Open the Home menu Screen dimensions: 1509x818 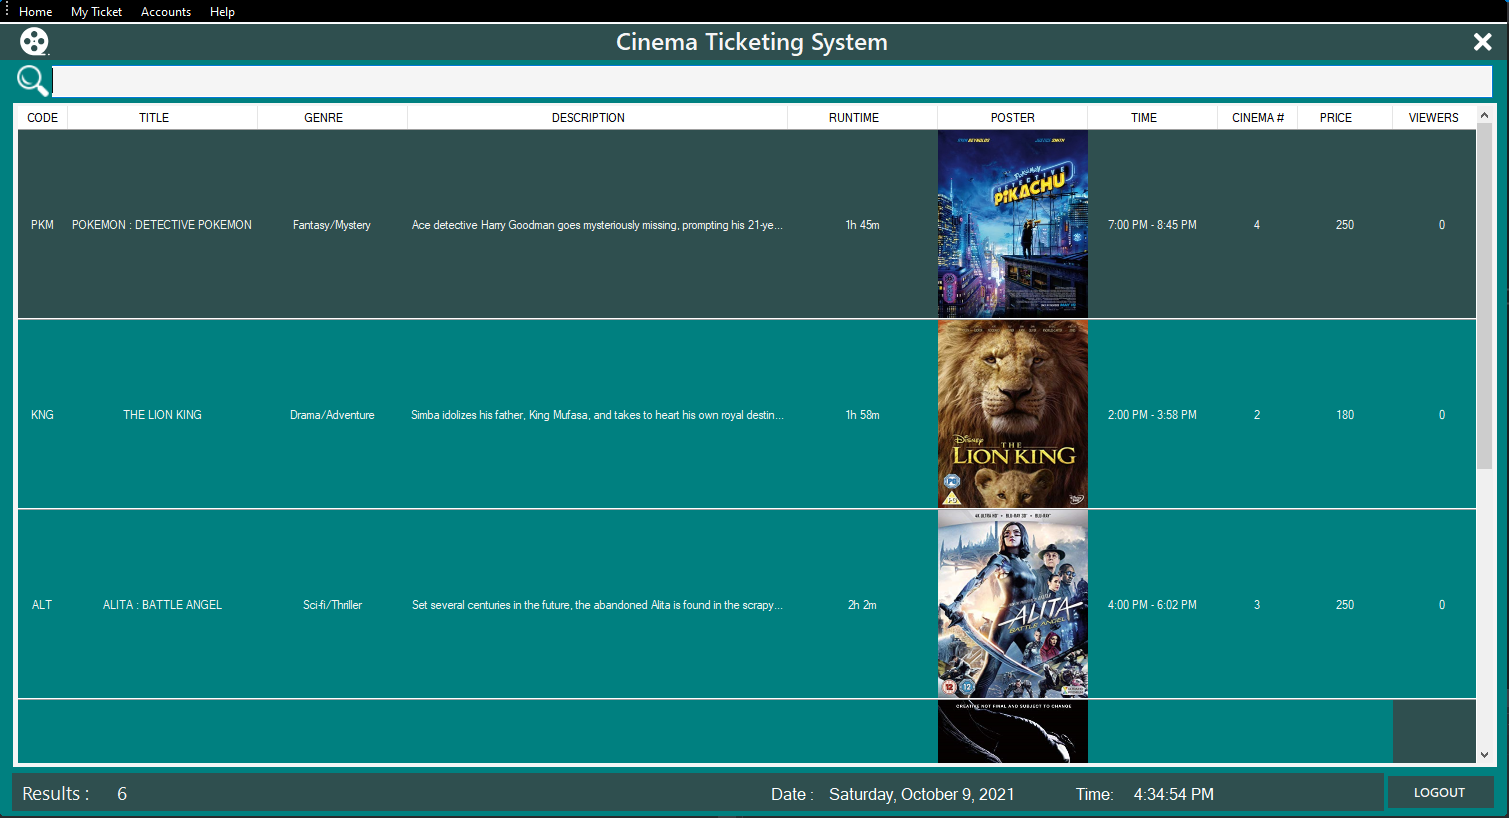pyautogui.click(x=36, y=12)
